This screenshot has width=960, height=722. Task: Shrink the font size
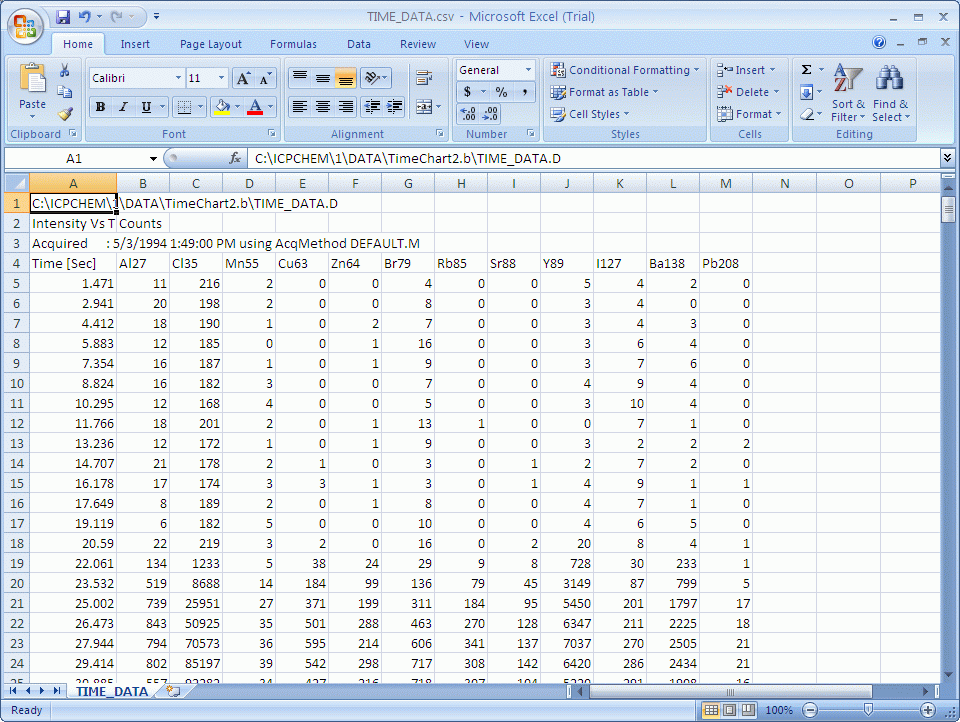[264, 78]
